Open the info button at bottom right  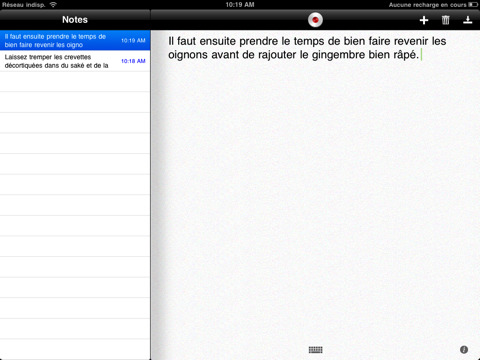[x=464, y=349]
